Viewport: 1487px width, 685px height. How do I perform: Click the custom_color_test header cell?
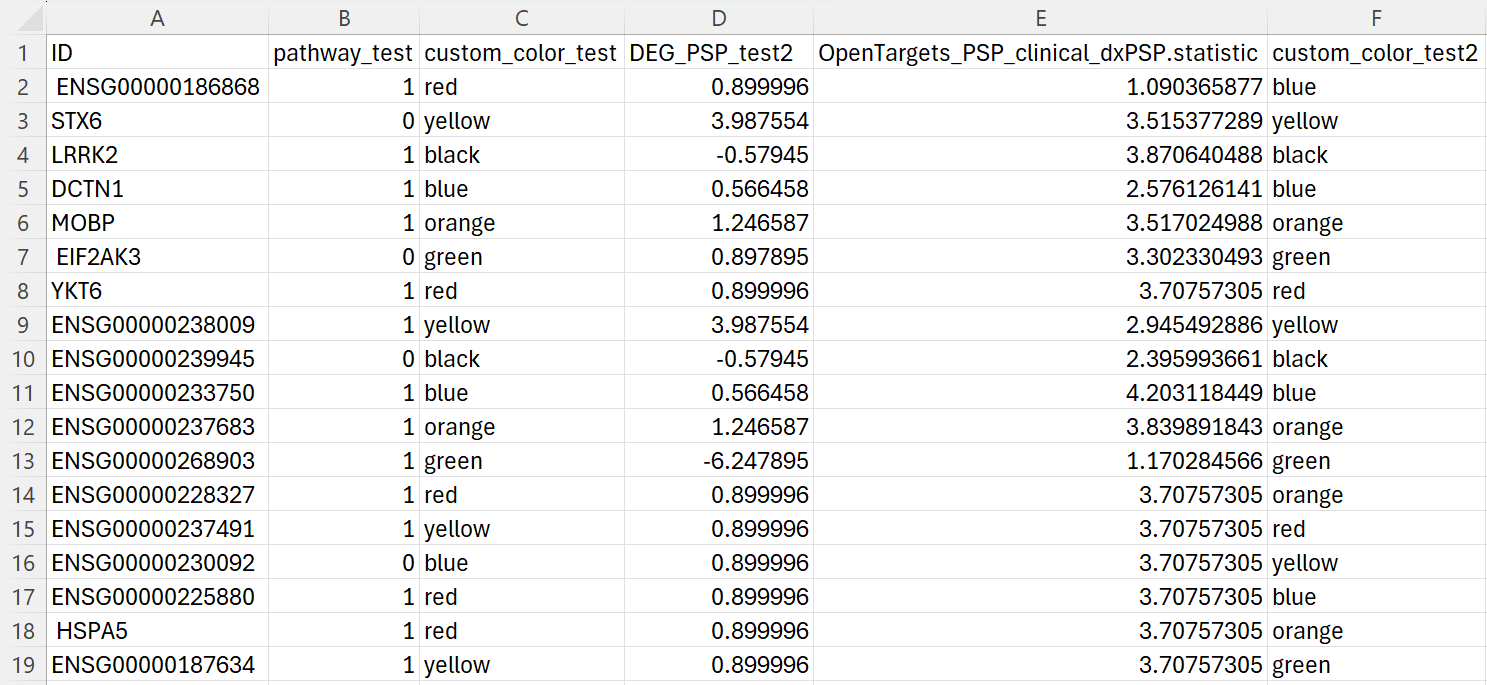pos(520,53)
